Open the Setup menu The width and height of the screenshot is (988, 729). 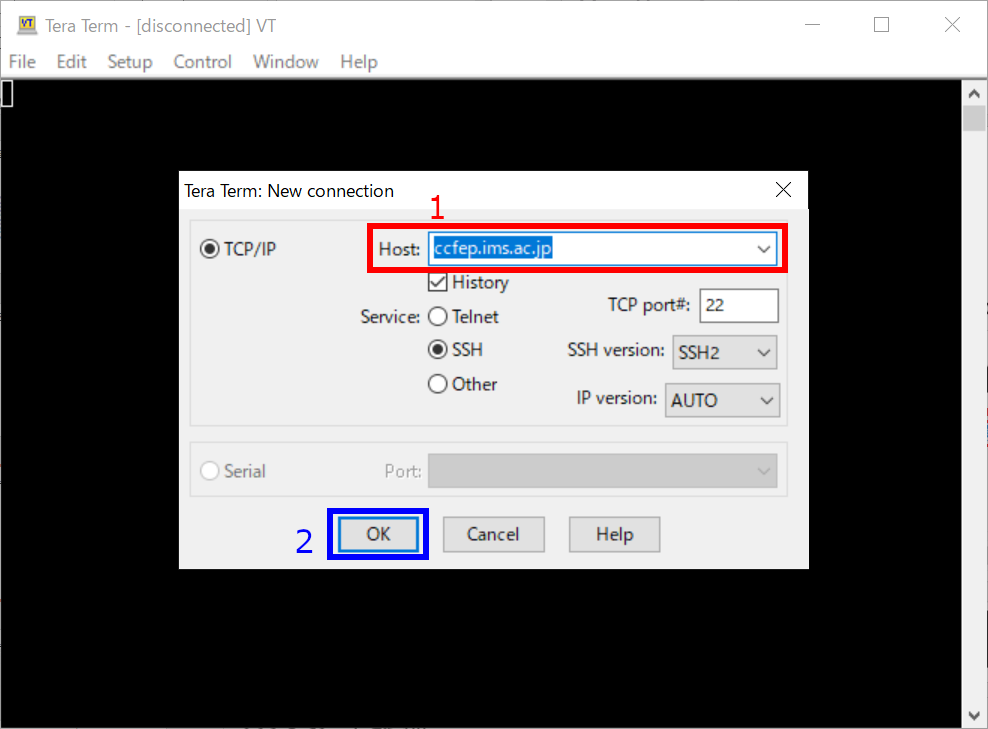point(130,62)
